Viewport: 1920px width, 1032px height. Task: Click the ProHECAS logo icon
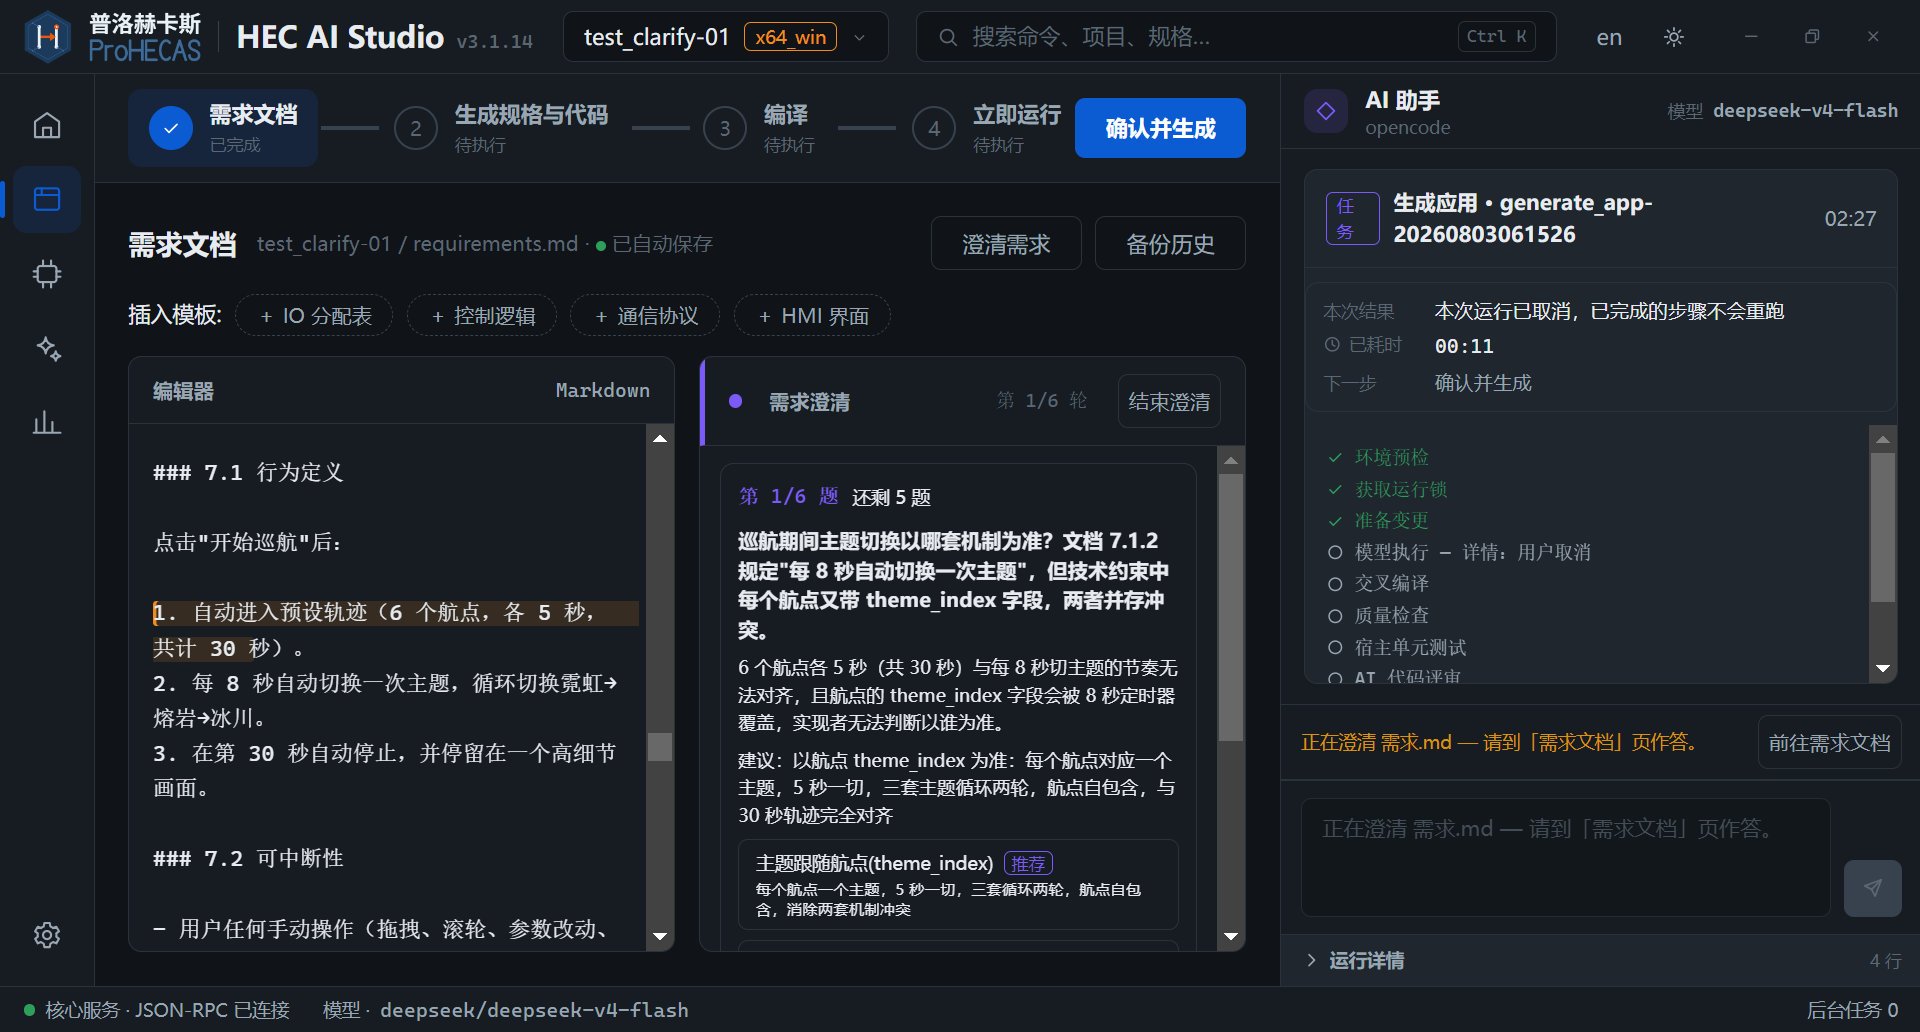pos(47,37)
